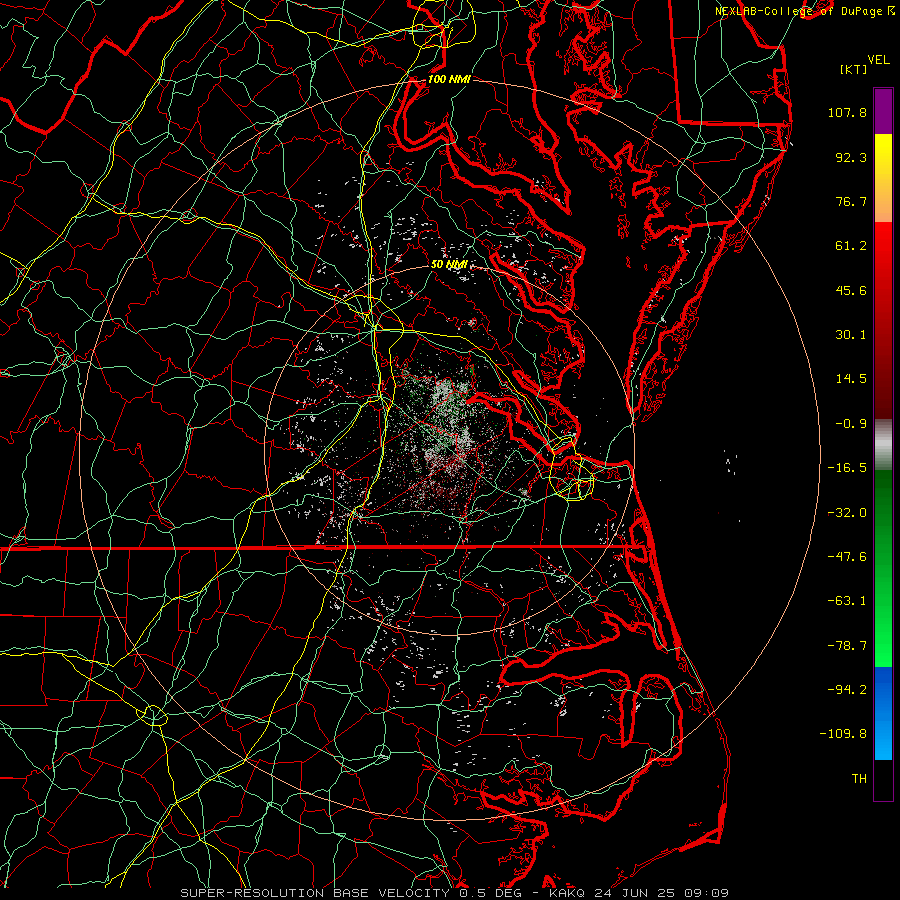Click the -32.0 velocity value
900x900 pixels.
(847, 513)
